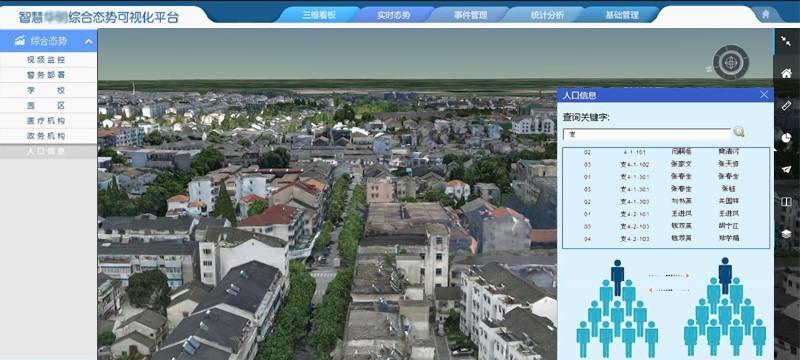Click the collapse fullscreen arrows icon
Image resolution: width=800 pixels, height=360 pixels.
click(786, 41)
